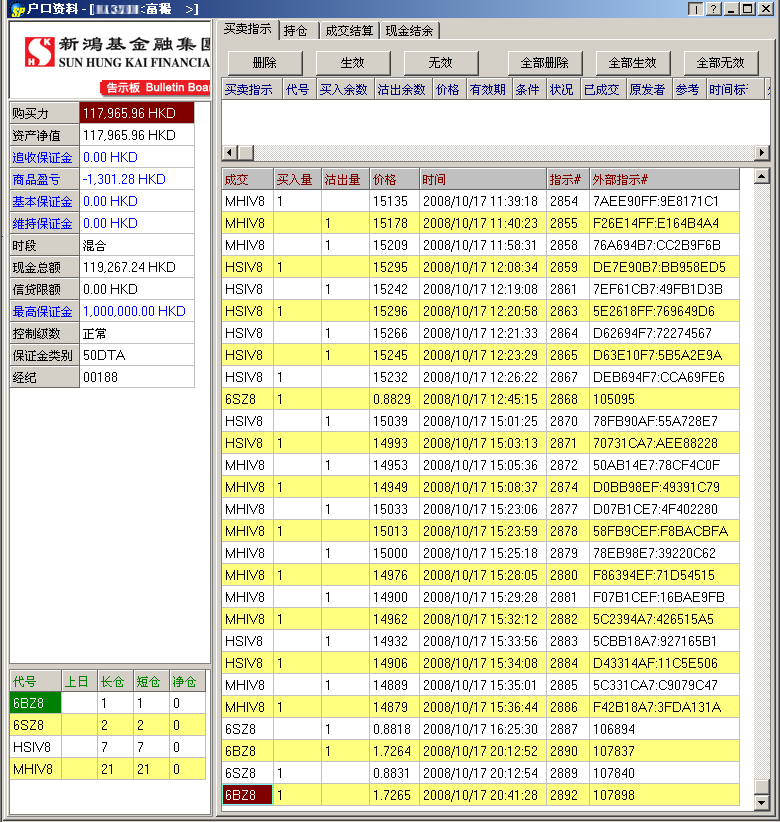Click the 买入量 column header
780x822 pixels.
pyautogui.click(x=297, y=179)
